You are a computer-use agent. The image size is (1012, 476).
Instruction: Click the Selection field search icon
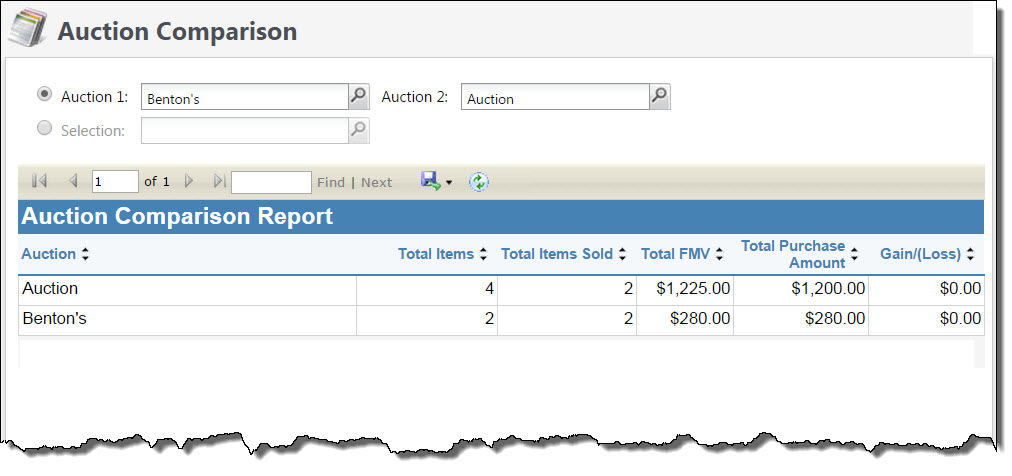point(358,130)
